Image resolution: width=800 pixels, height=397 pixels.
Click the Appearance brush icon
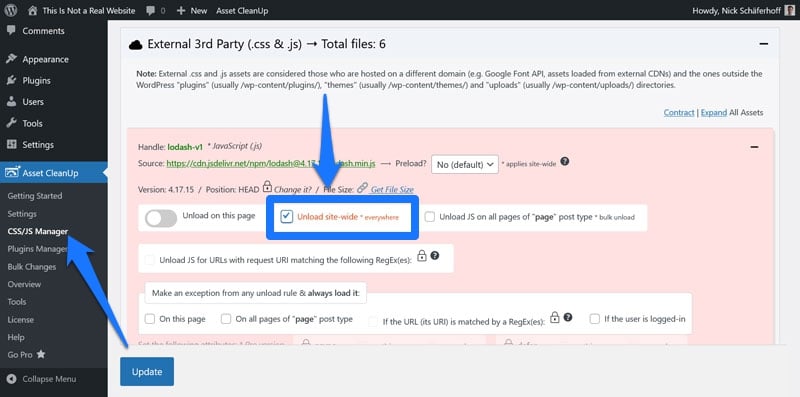(11, 59)
